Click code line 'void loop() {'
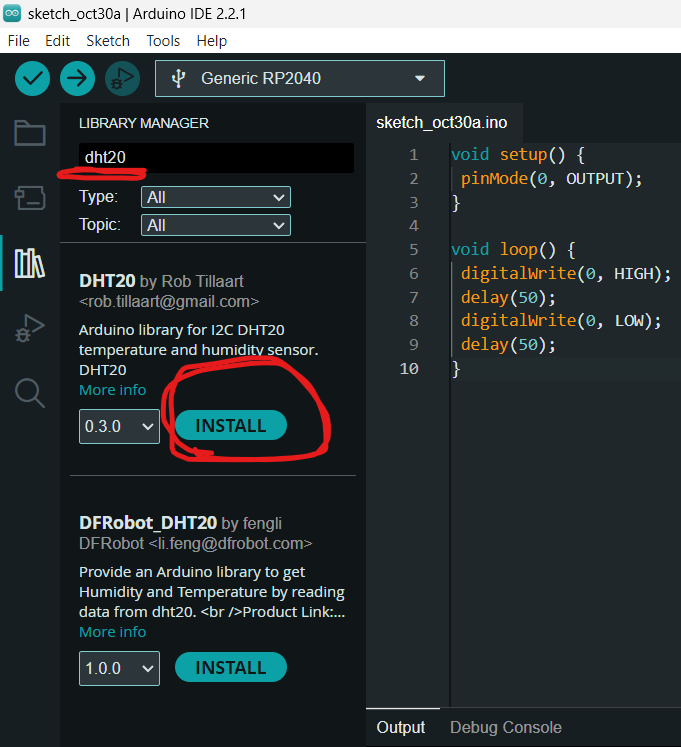This screenshot has height=747, width=681. point(513,250)
